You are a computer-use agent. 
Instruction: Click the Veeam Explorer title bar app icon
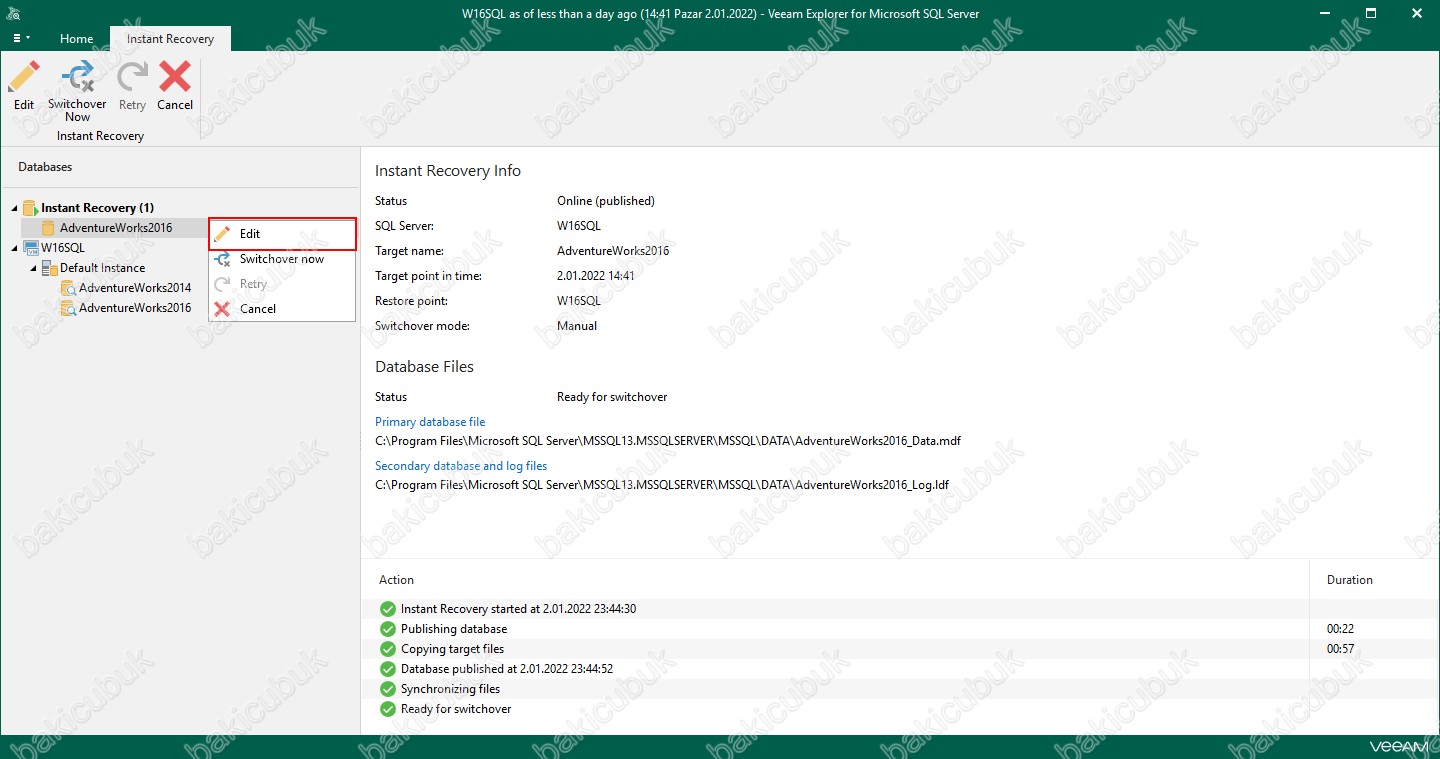(13, 13)
